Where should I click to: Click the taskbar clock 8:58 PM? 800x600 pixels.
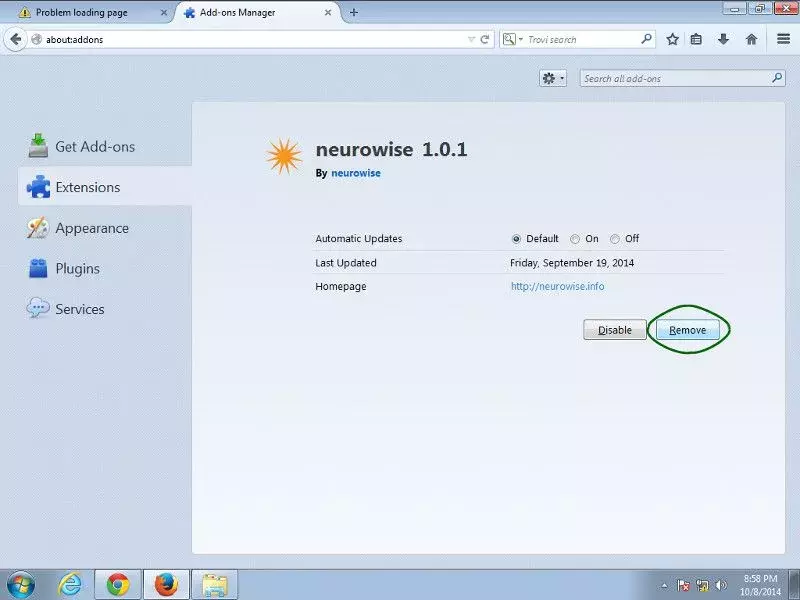760,585
